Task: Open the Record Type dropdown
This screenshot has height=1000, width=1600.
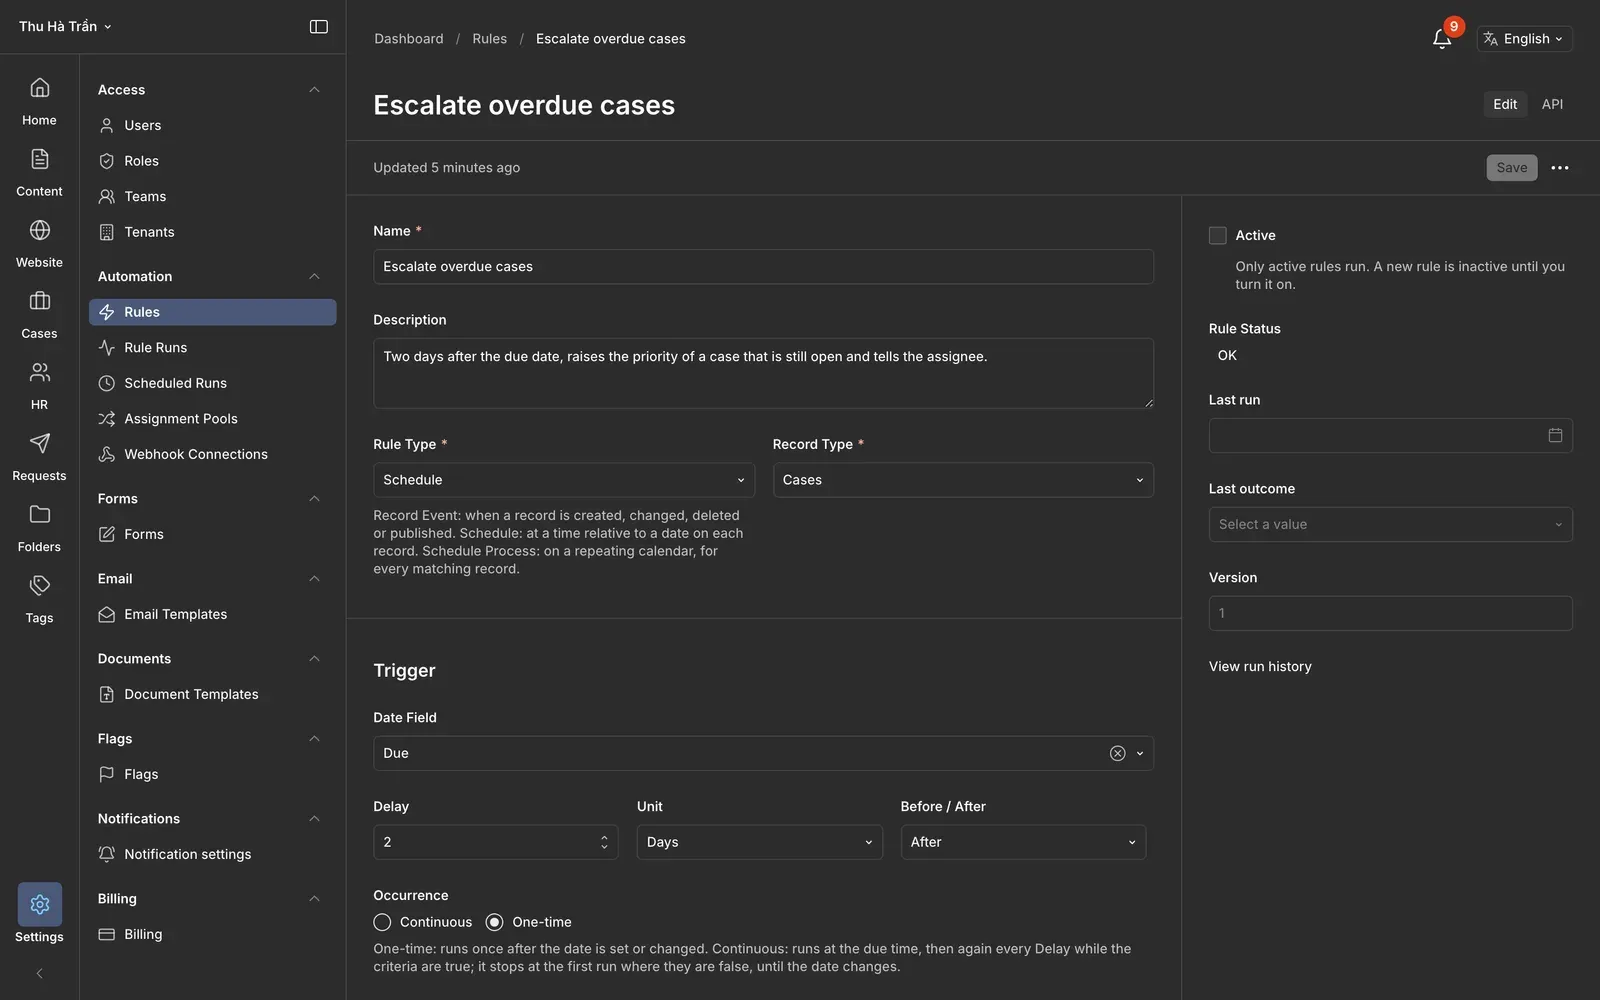Action: tap(963, 480)
